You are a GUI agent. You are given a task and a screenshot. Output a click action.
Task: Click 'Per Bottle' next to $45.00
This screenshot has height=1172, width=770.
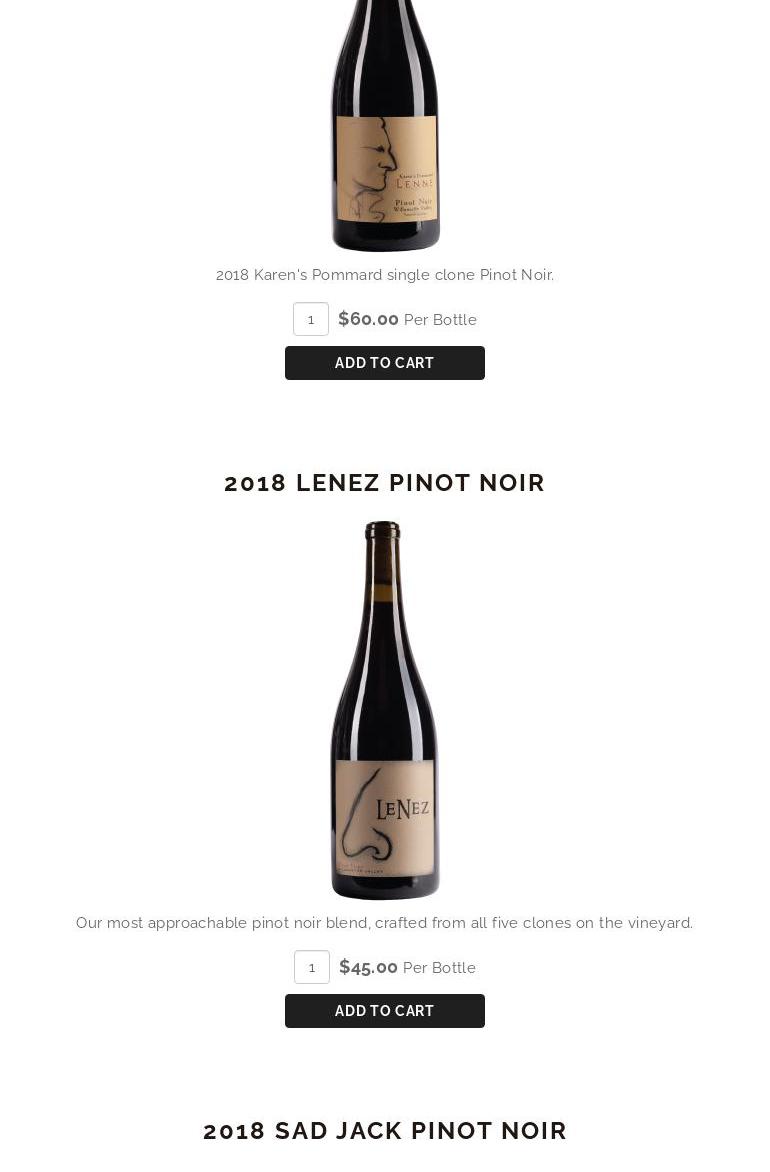440,968
